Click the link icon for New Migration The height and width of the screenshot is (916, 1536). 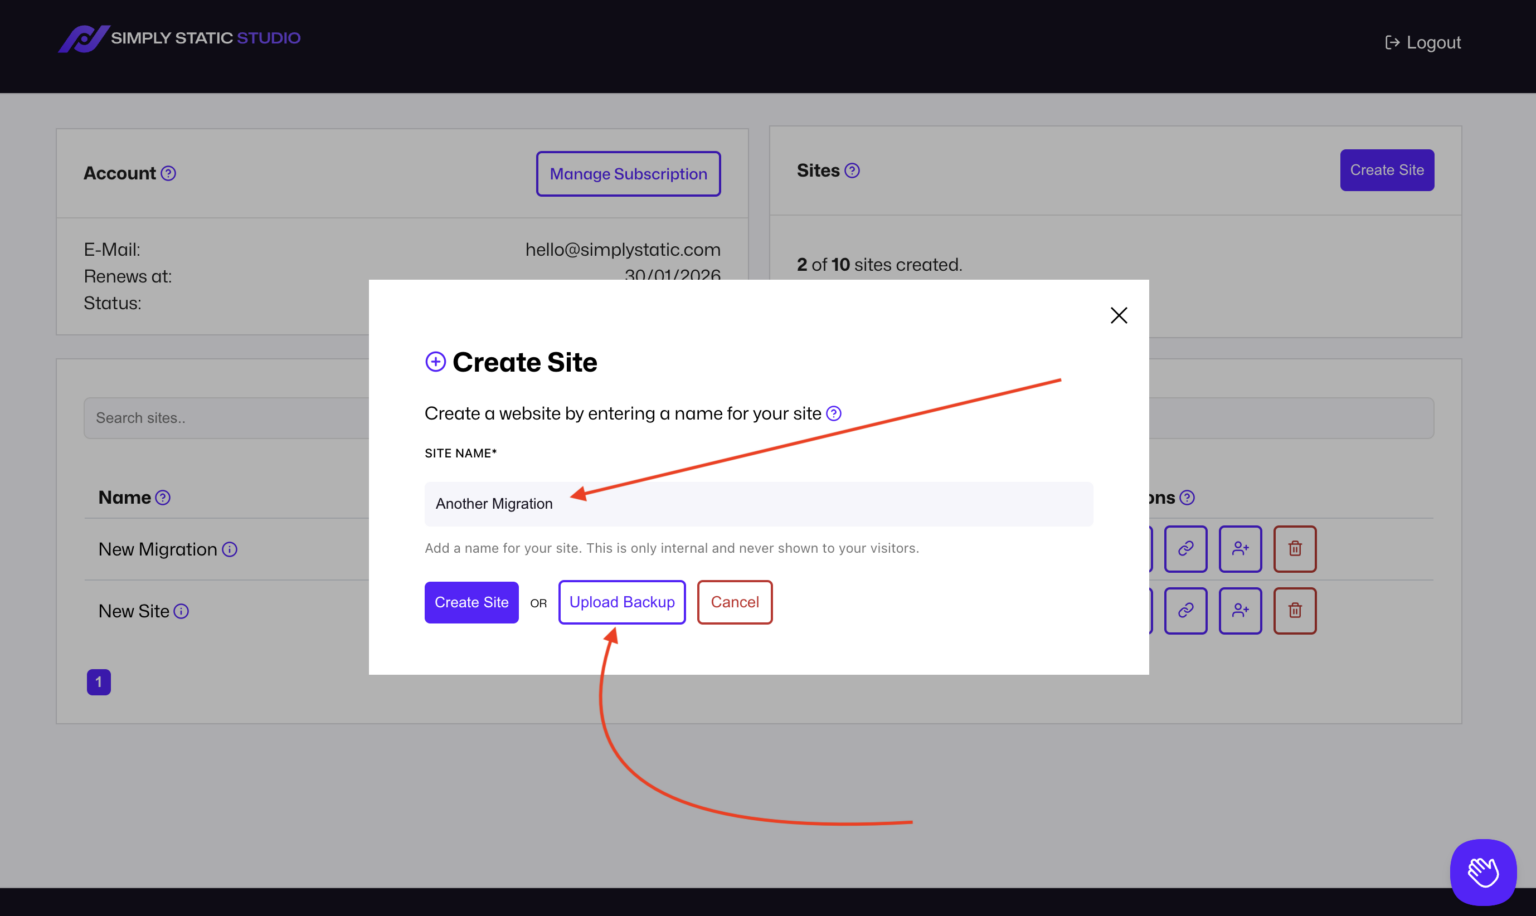coord(1185,549)
